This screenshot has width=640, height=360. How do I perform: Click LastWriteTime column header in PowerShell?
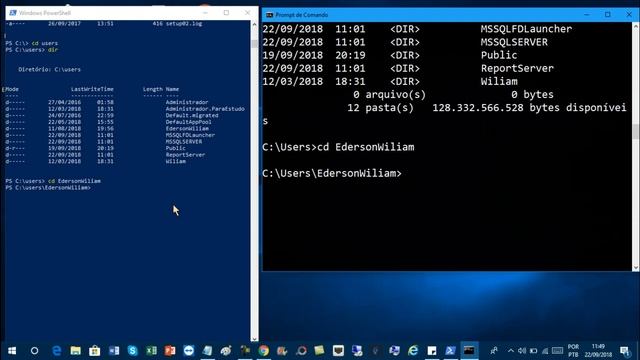click(x=92, y=89)
